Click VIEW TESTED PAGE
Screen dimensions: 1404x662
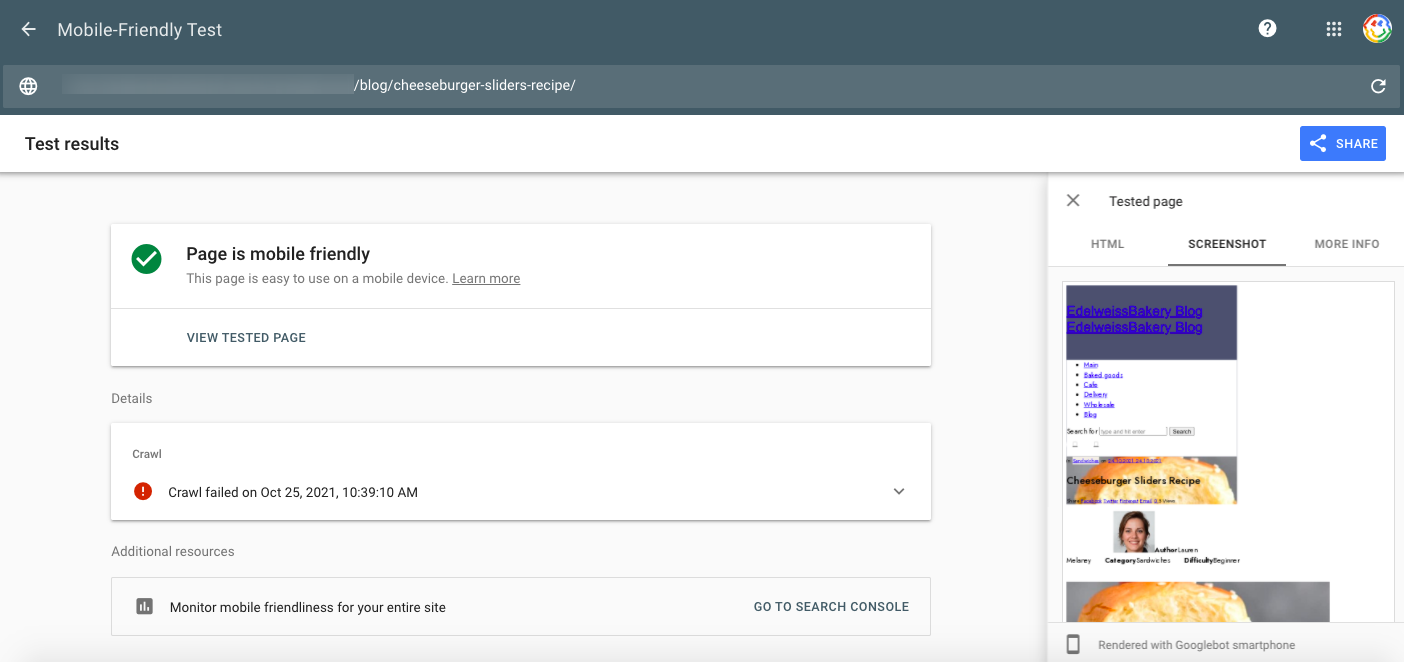(x=246, y=338)
